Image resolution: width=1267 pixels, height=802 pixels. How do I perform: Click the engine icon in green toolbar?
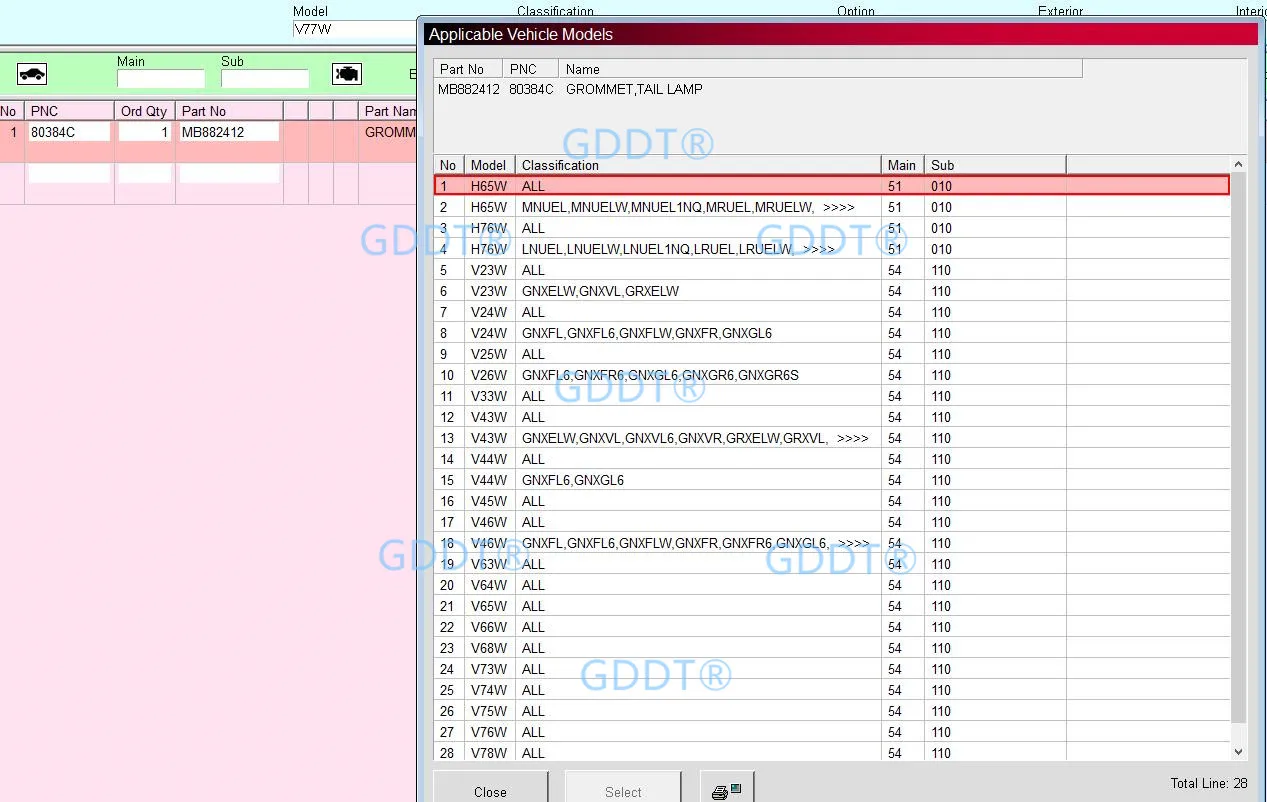(x=347, y=74)
